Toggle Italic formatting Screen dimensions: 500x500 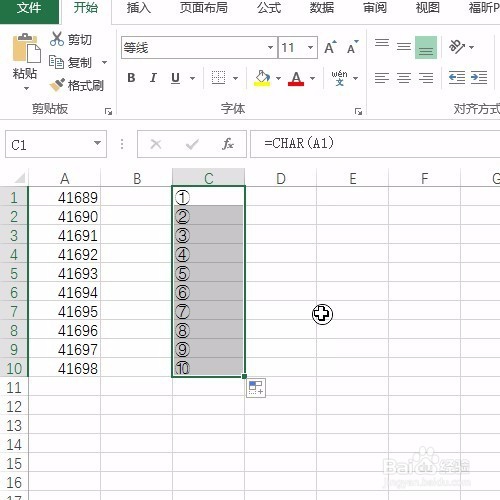click(153, 78)
